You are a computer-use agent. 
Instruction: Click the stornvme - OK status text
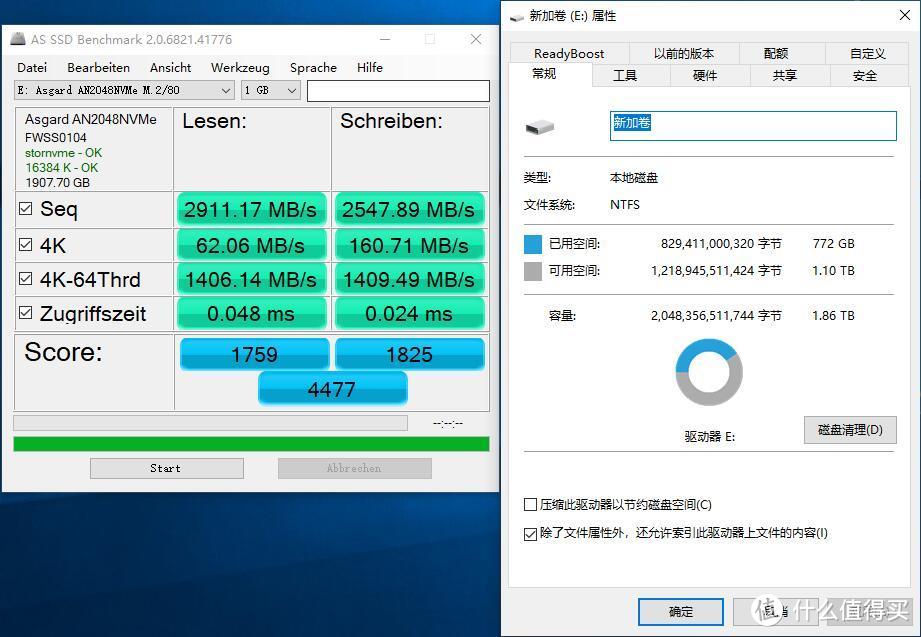coord(63,153)
